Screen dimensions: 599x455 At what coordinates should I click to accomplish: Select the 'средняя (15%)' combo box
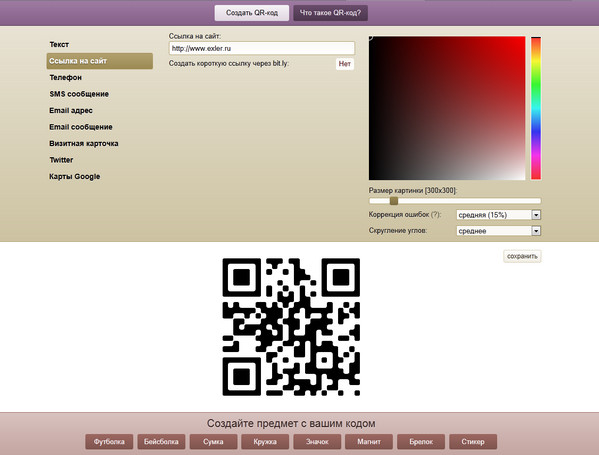tap(499, 215)
